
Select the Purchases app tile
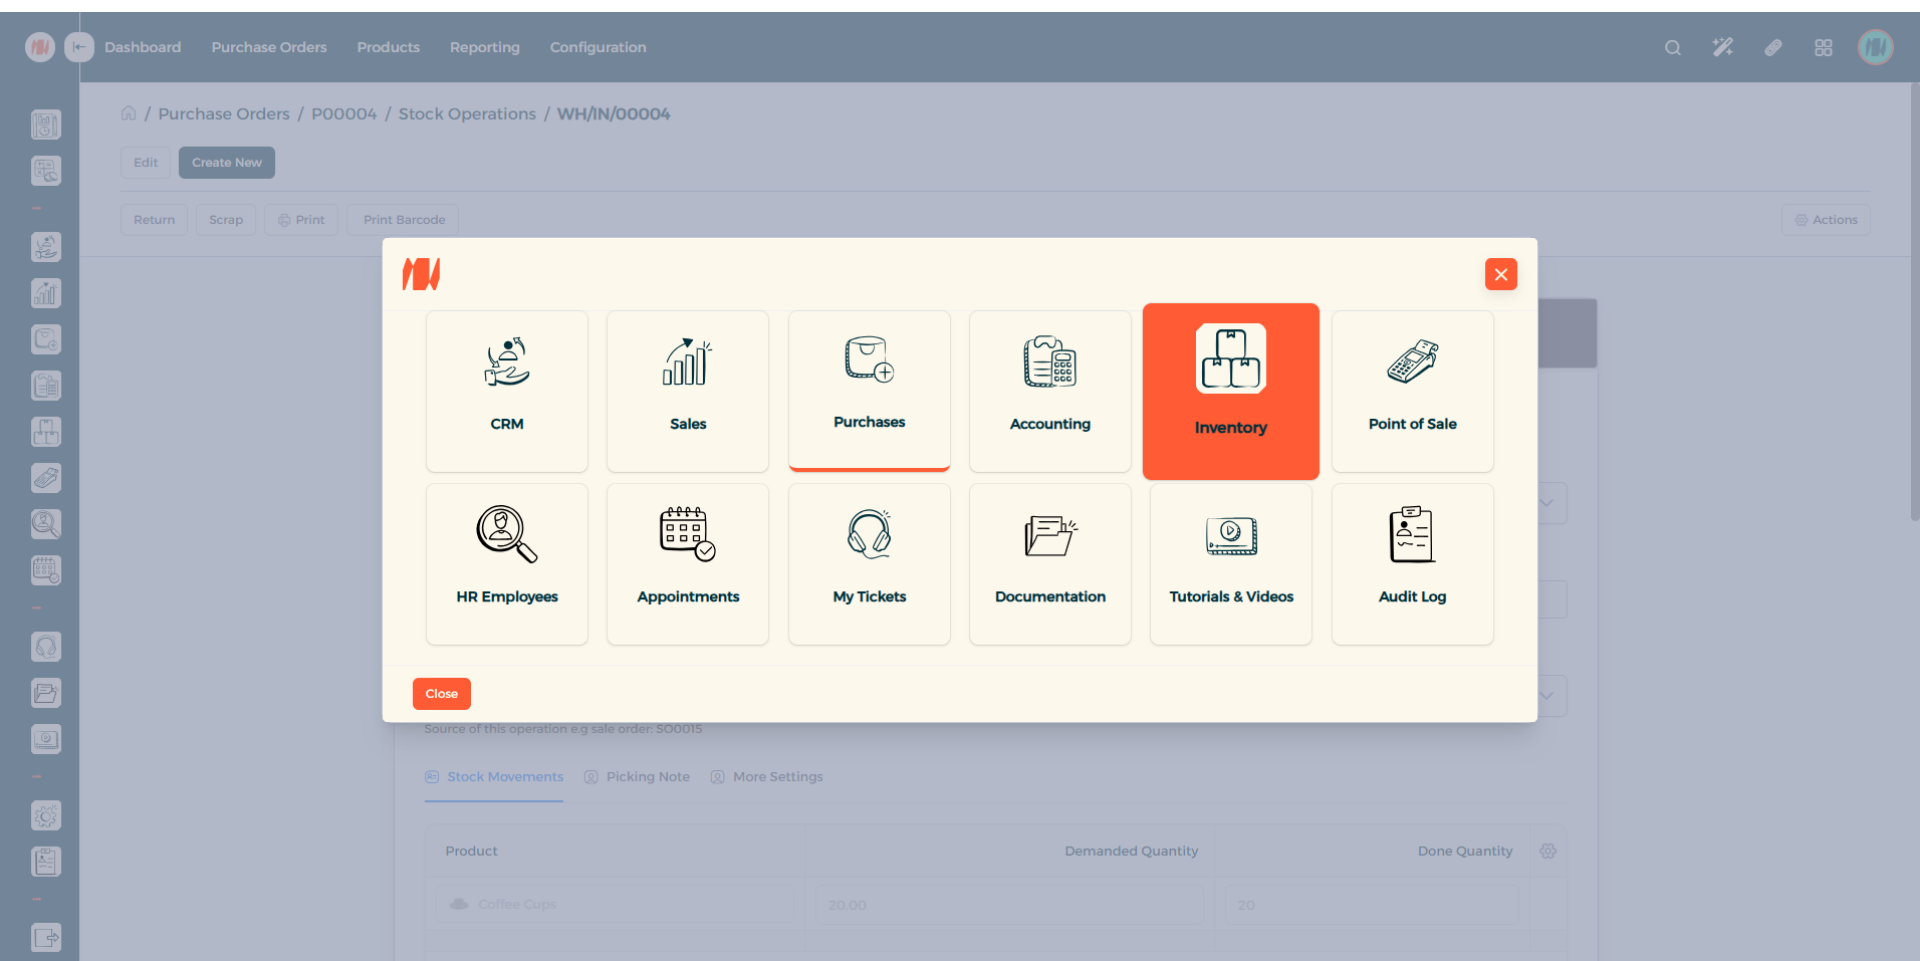click(x=869, y=390)
